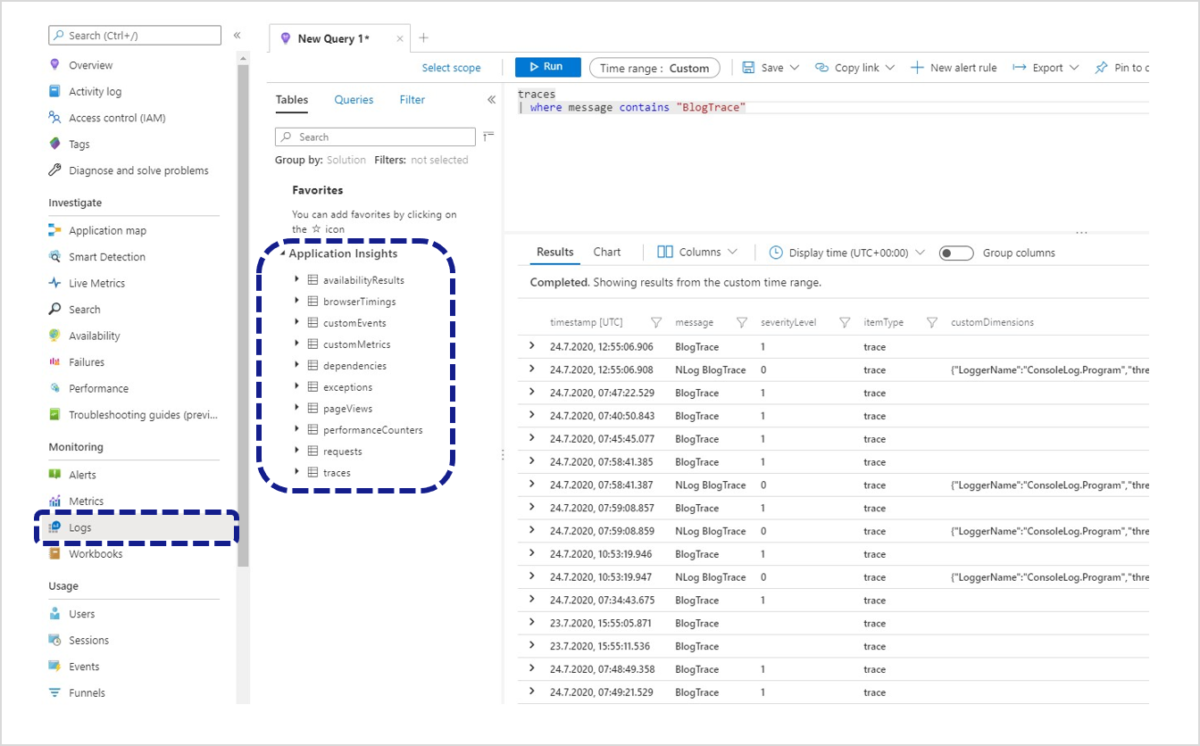Click the Copy link icon
This screenshot has width=1200, height=746.
822,68
